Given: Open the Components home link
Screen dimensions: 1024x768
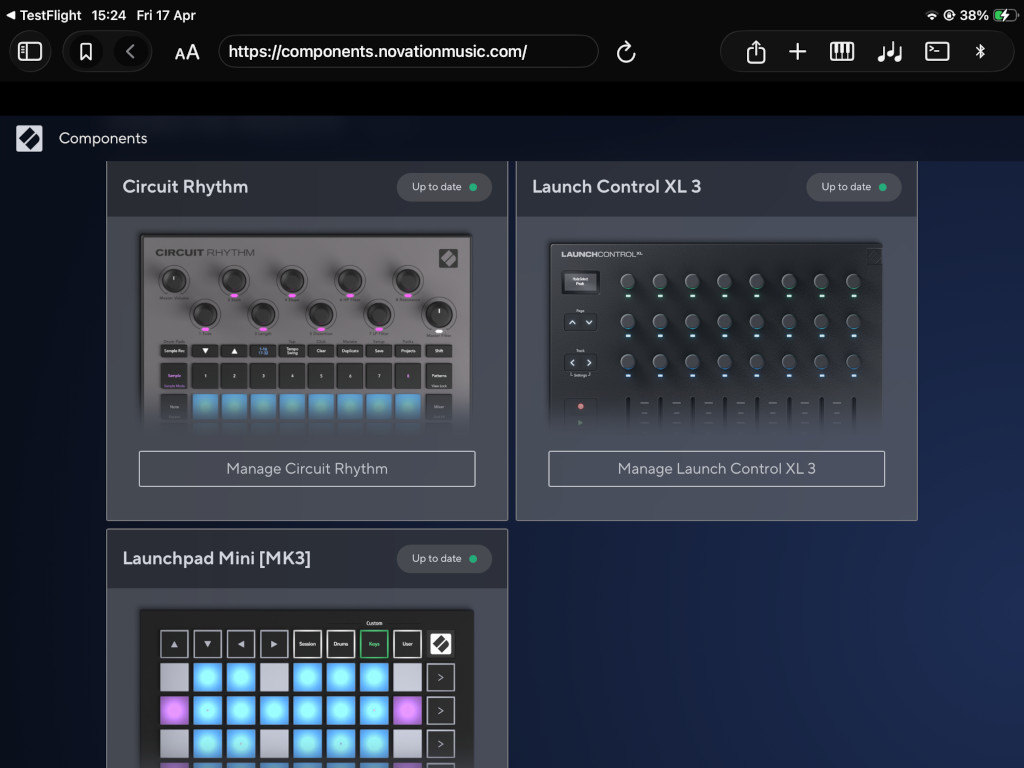Looking at the screenshot, I should (x=103, y=138).
